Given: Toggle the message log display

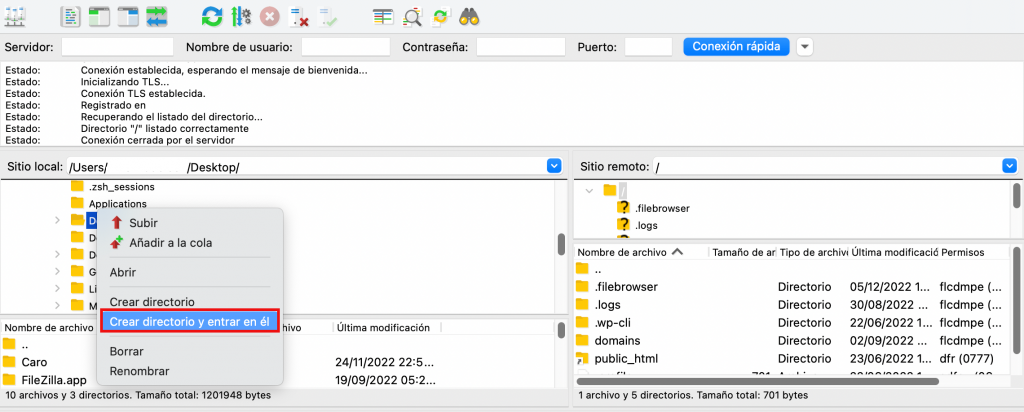Looking at the screenshot, I should coord(71,16).
